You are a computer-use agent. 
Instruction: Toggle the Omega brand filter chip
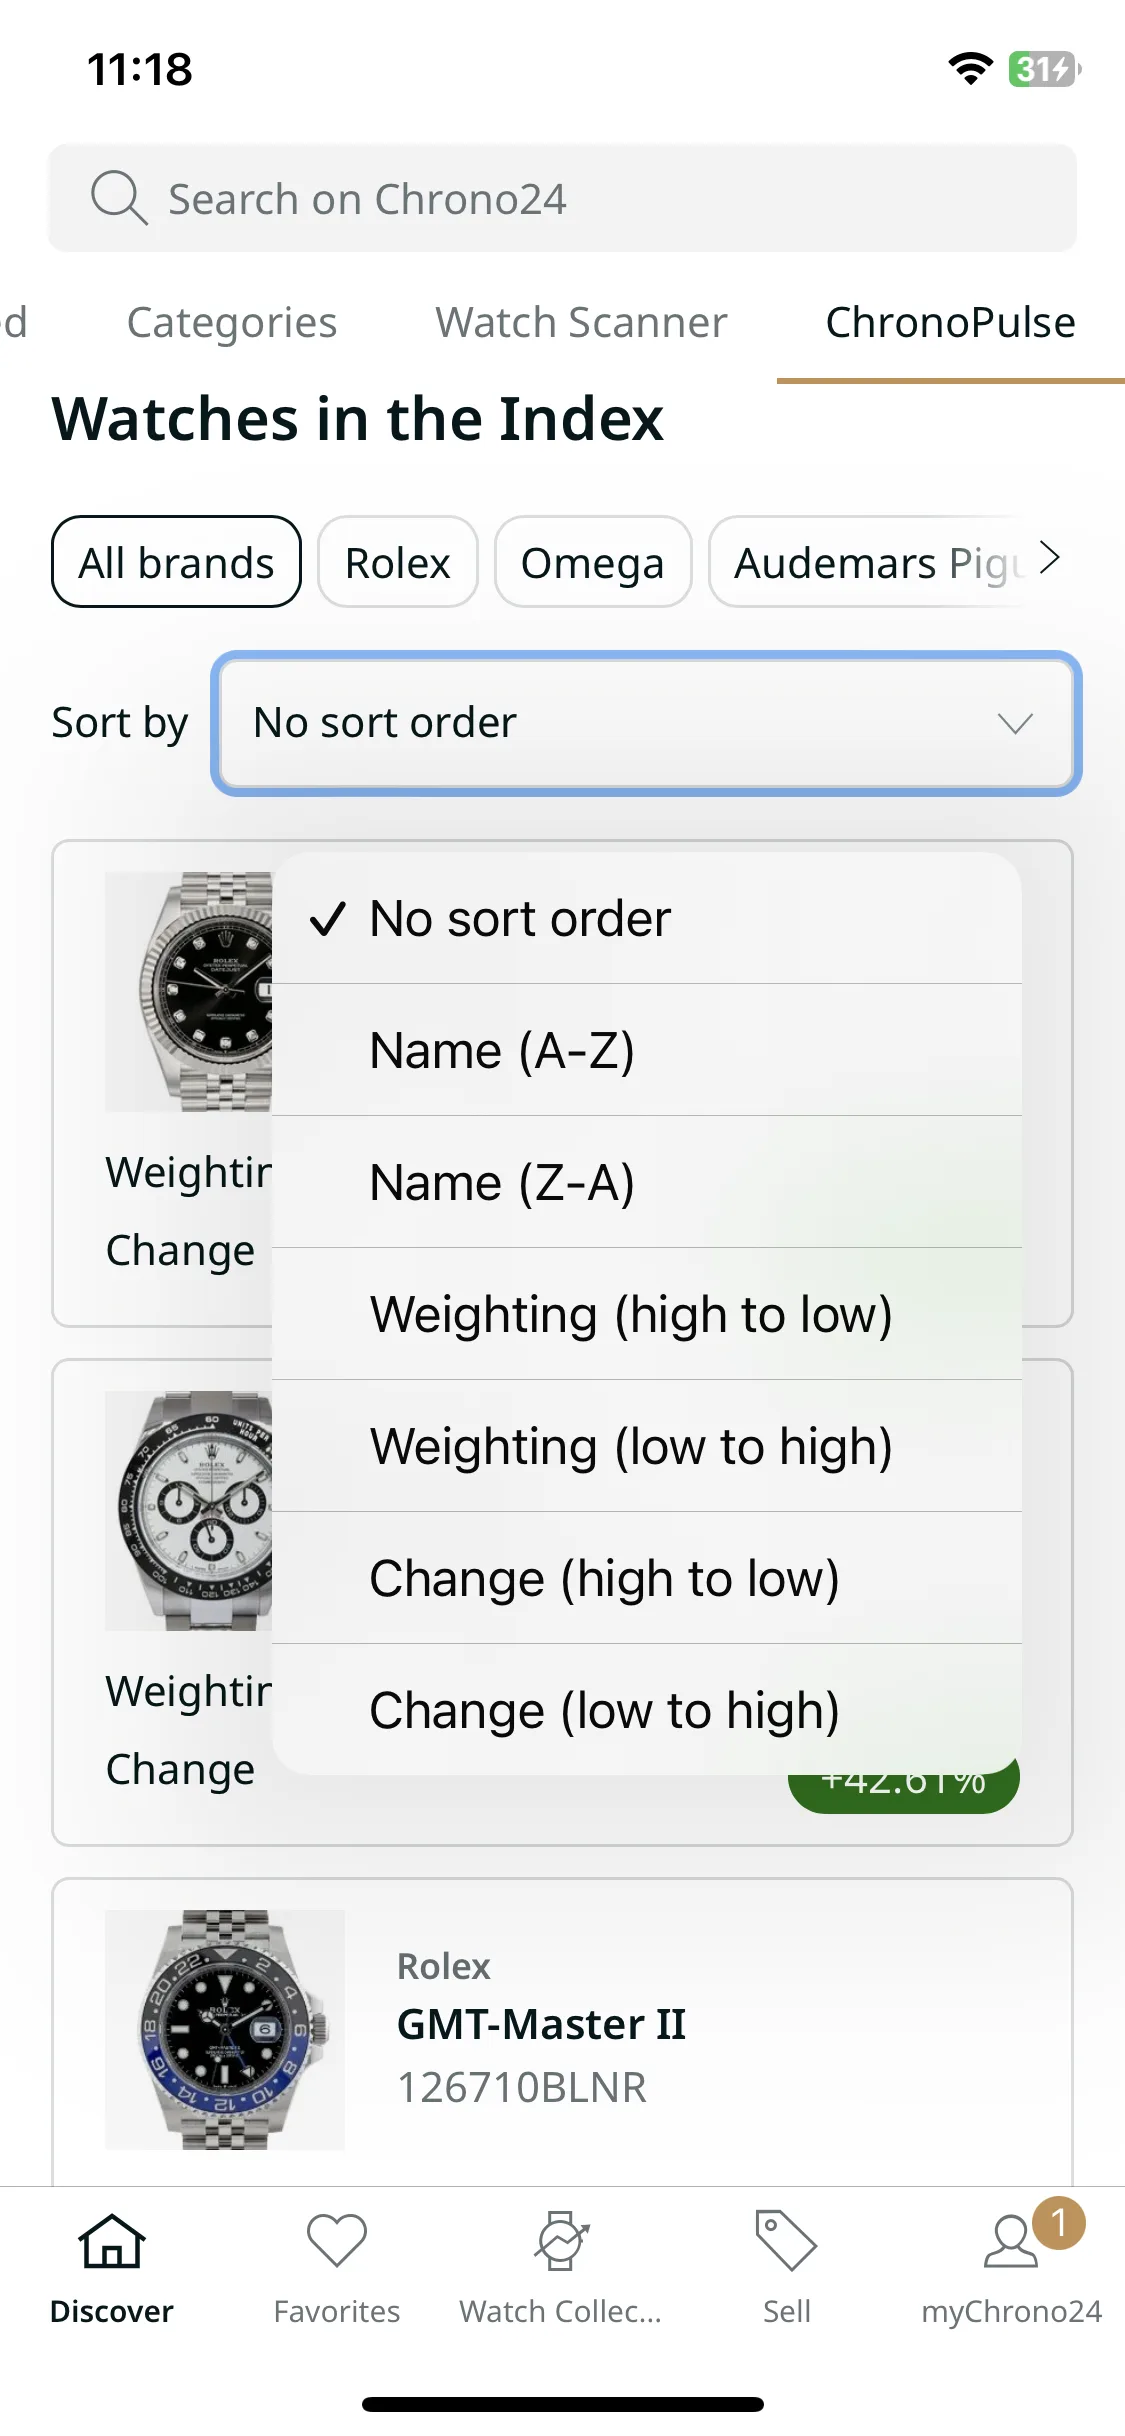click(x=593, y=562)
